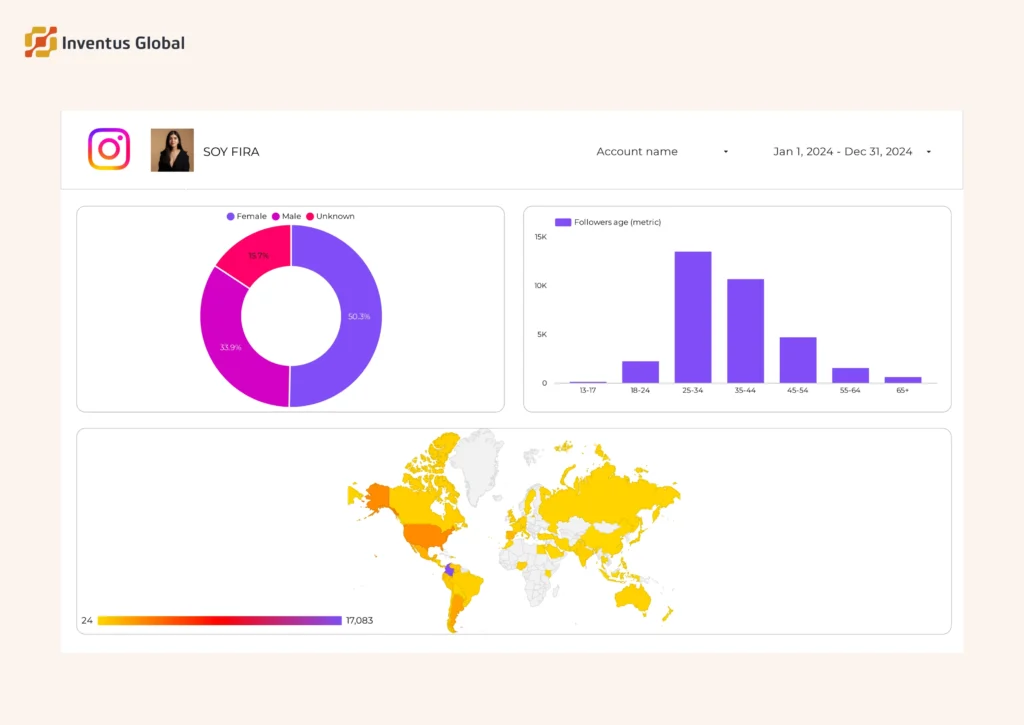Select the Unknown legend dot in the chart legend

click(311, 215)
